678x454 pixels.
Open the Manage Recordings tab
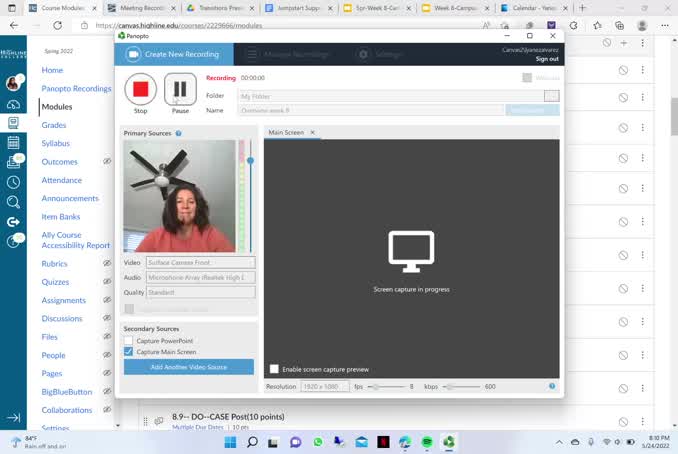pos(288,54)
